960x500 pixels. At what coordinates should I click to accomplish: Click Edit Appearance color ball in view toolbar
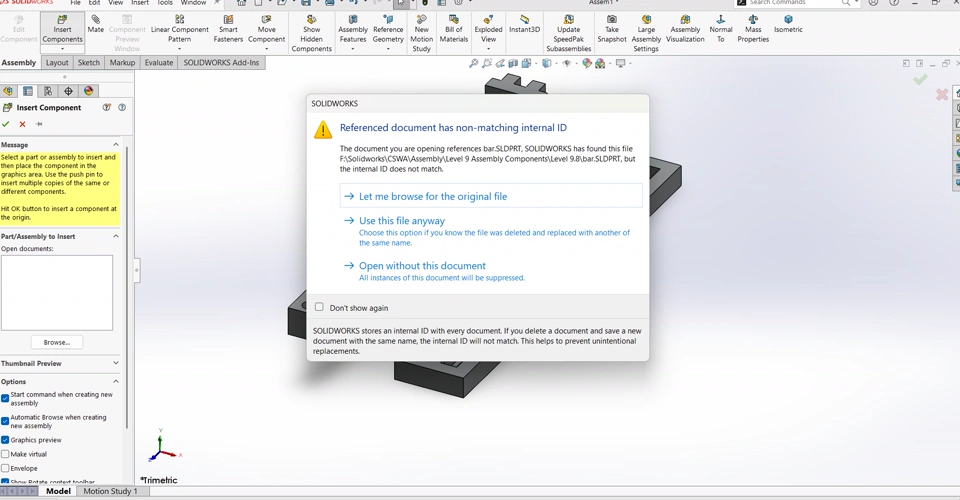click(587, 63)
